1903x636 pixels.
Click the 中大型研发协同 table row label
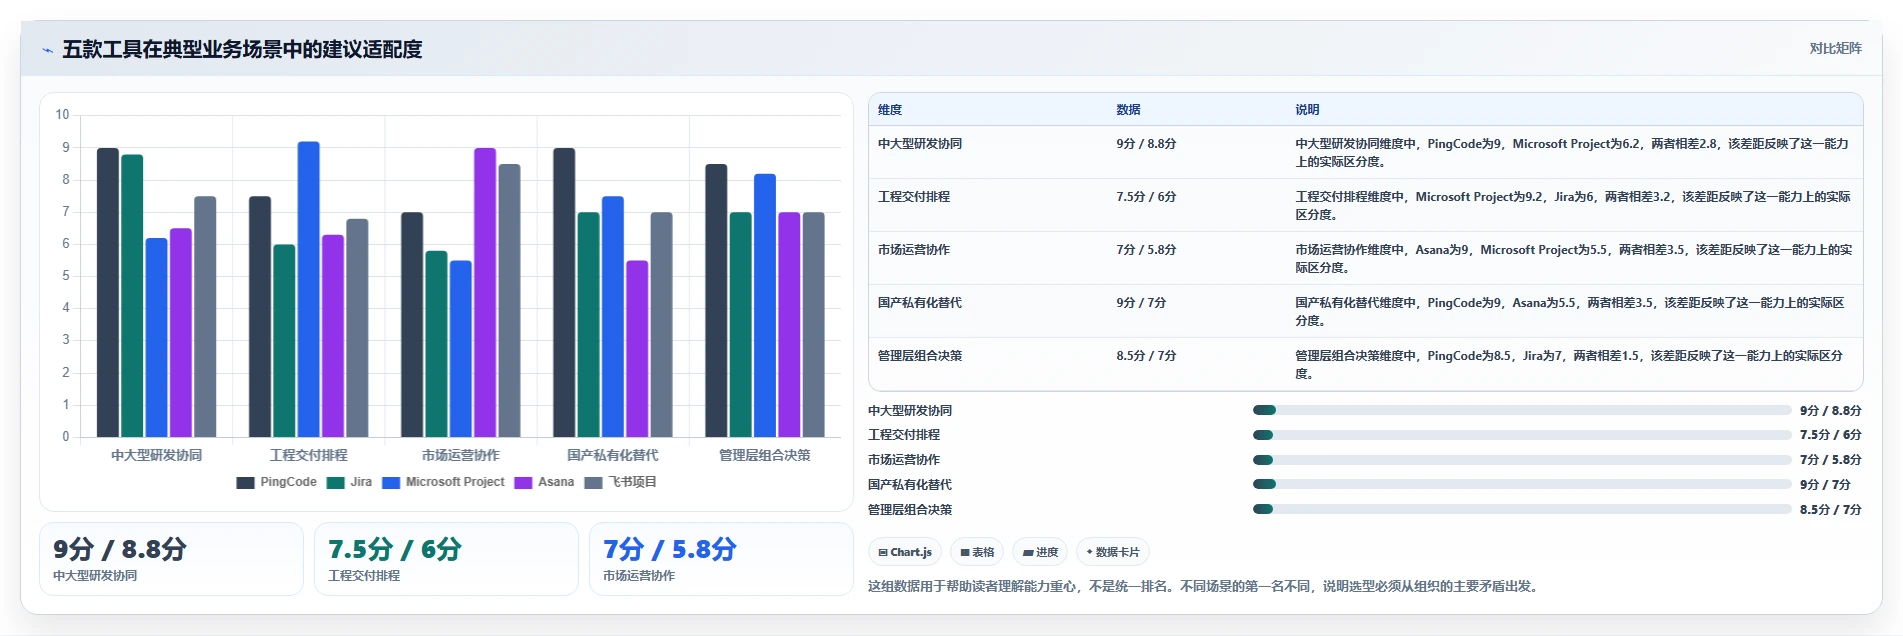(920, 144)
